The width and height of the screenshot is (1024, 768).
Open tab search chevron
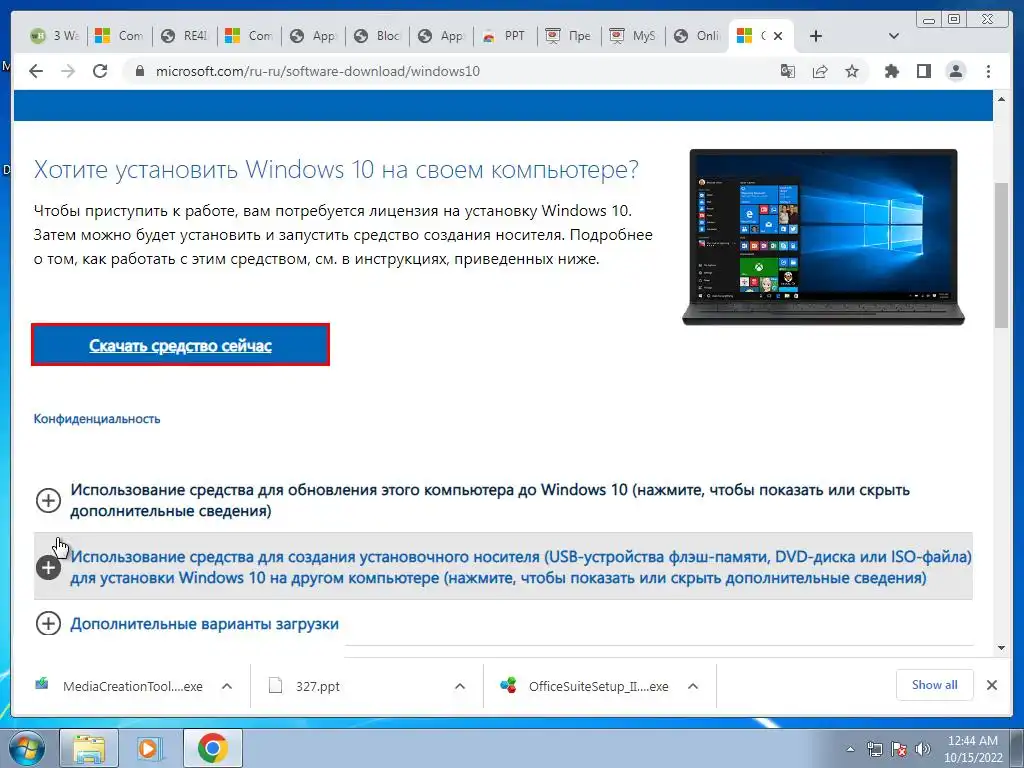tap(894, 36)
